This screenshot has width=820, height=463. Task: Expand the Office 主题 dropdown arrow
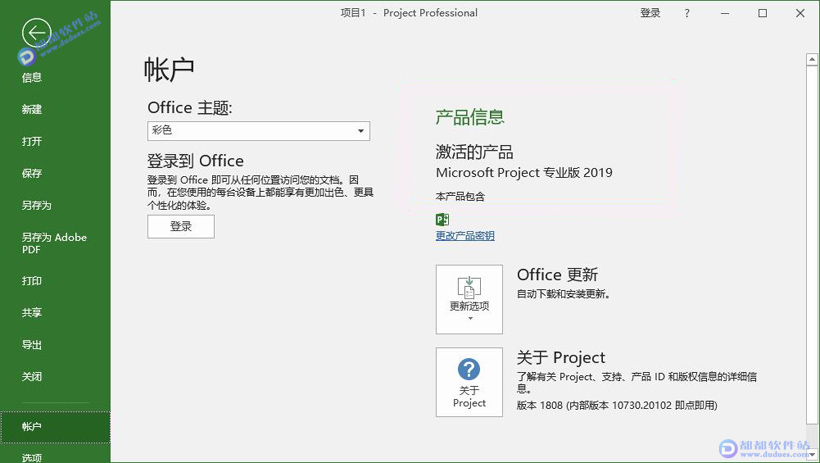(361, 131)
